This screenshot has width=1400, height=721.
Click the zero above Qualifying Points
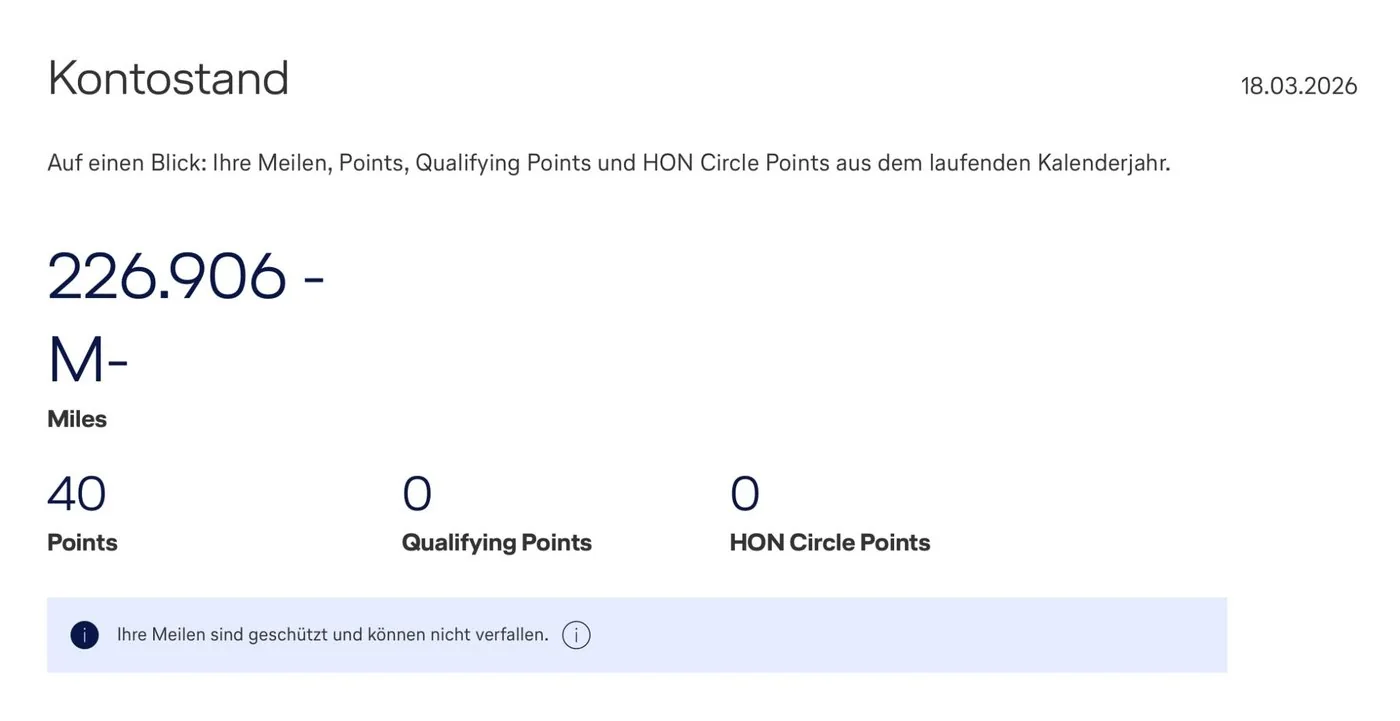(417, 494)
